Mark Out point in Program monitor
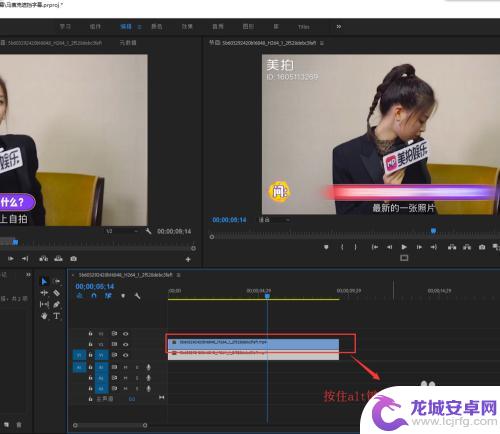500x434 pixels. [355, 247]
